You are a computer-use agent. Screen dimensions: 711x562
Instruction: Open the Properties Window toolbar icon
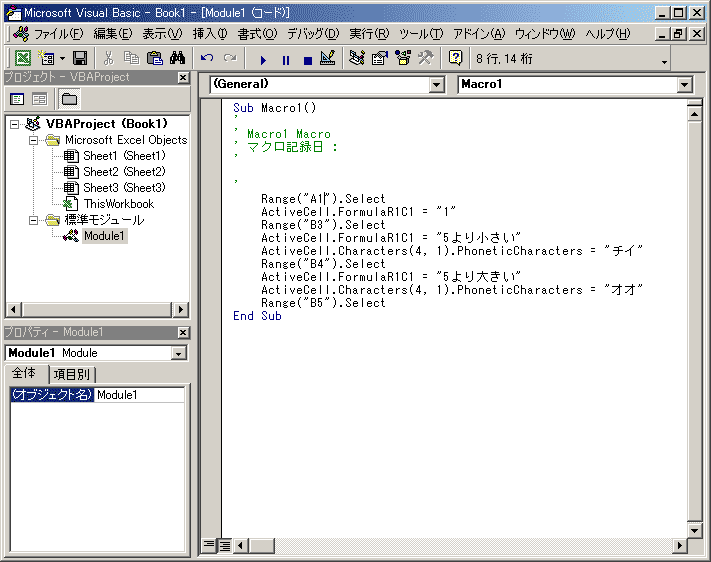point(380,58)
